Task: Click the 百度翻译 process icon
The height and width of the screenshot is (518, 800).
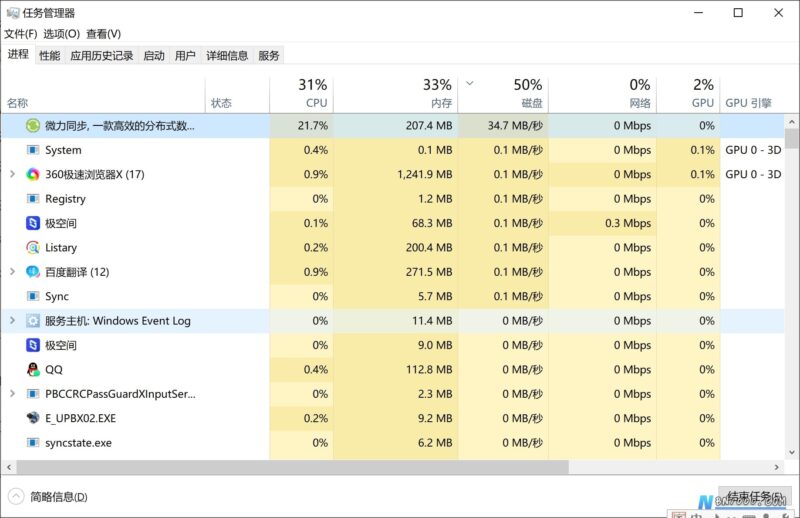Action: 33,272
